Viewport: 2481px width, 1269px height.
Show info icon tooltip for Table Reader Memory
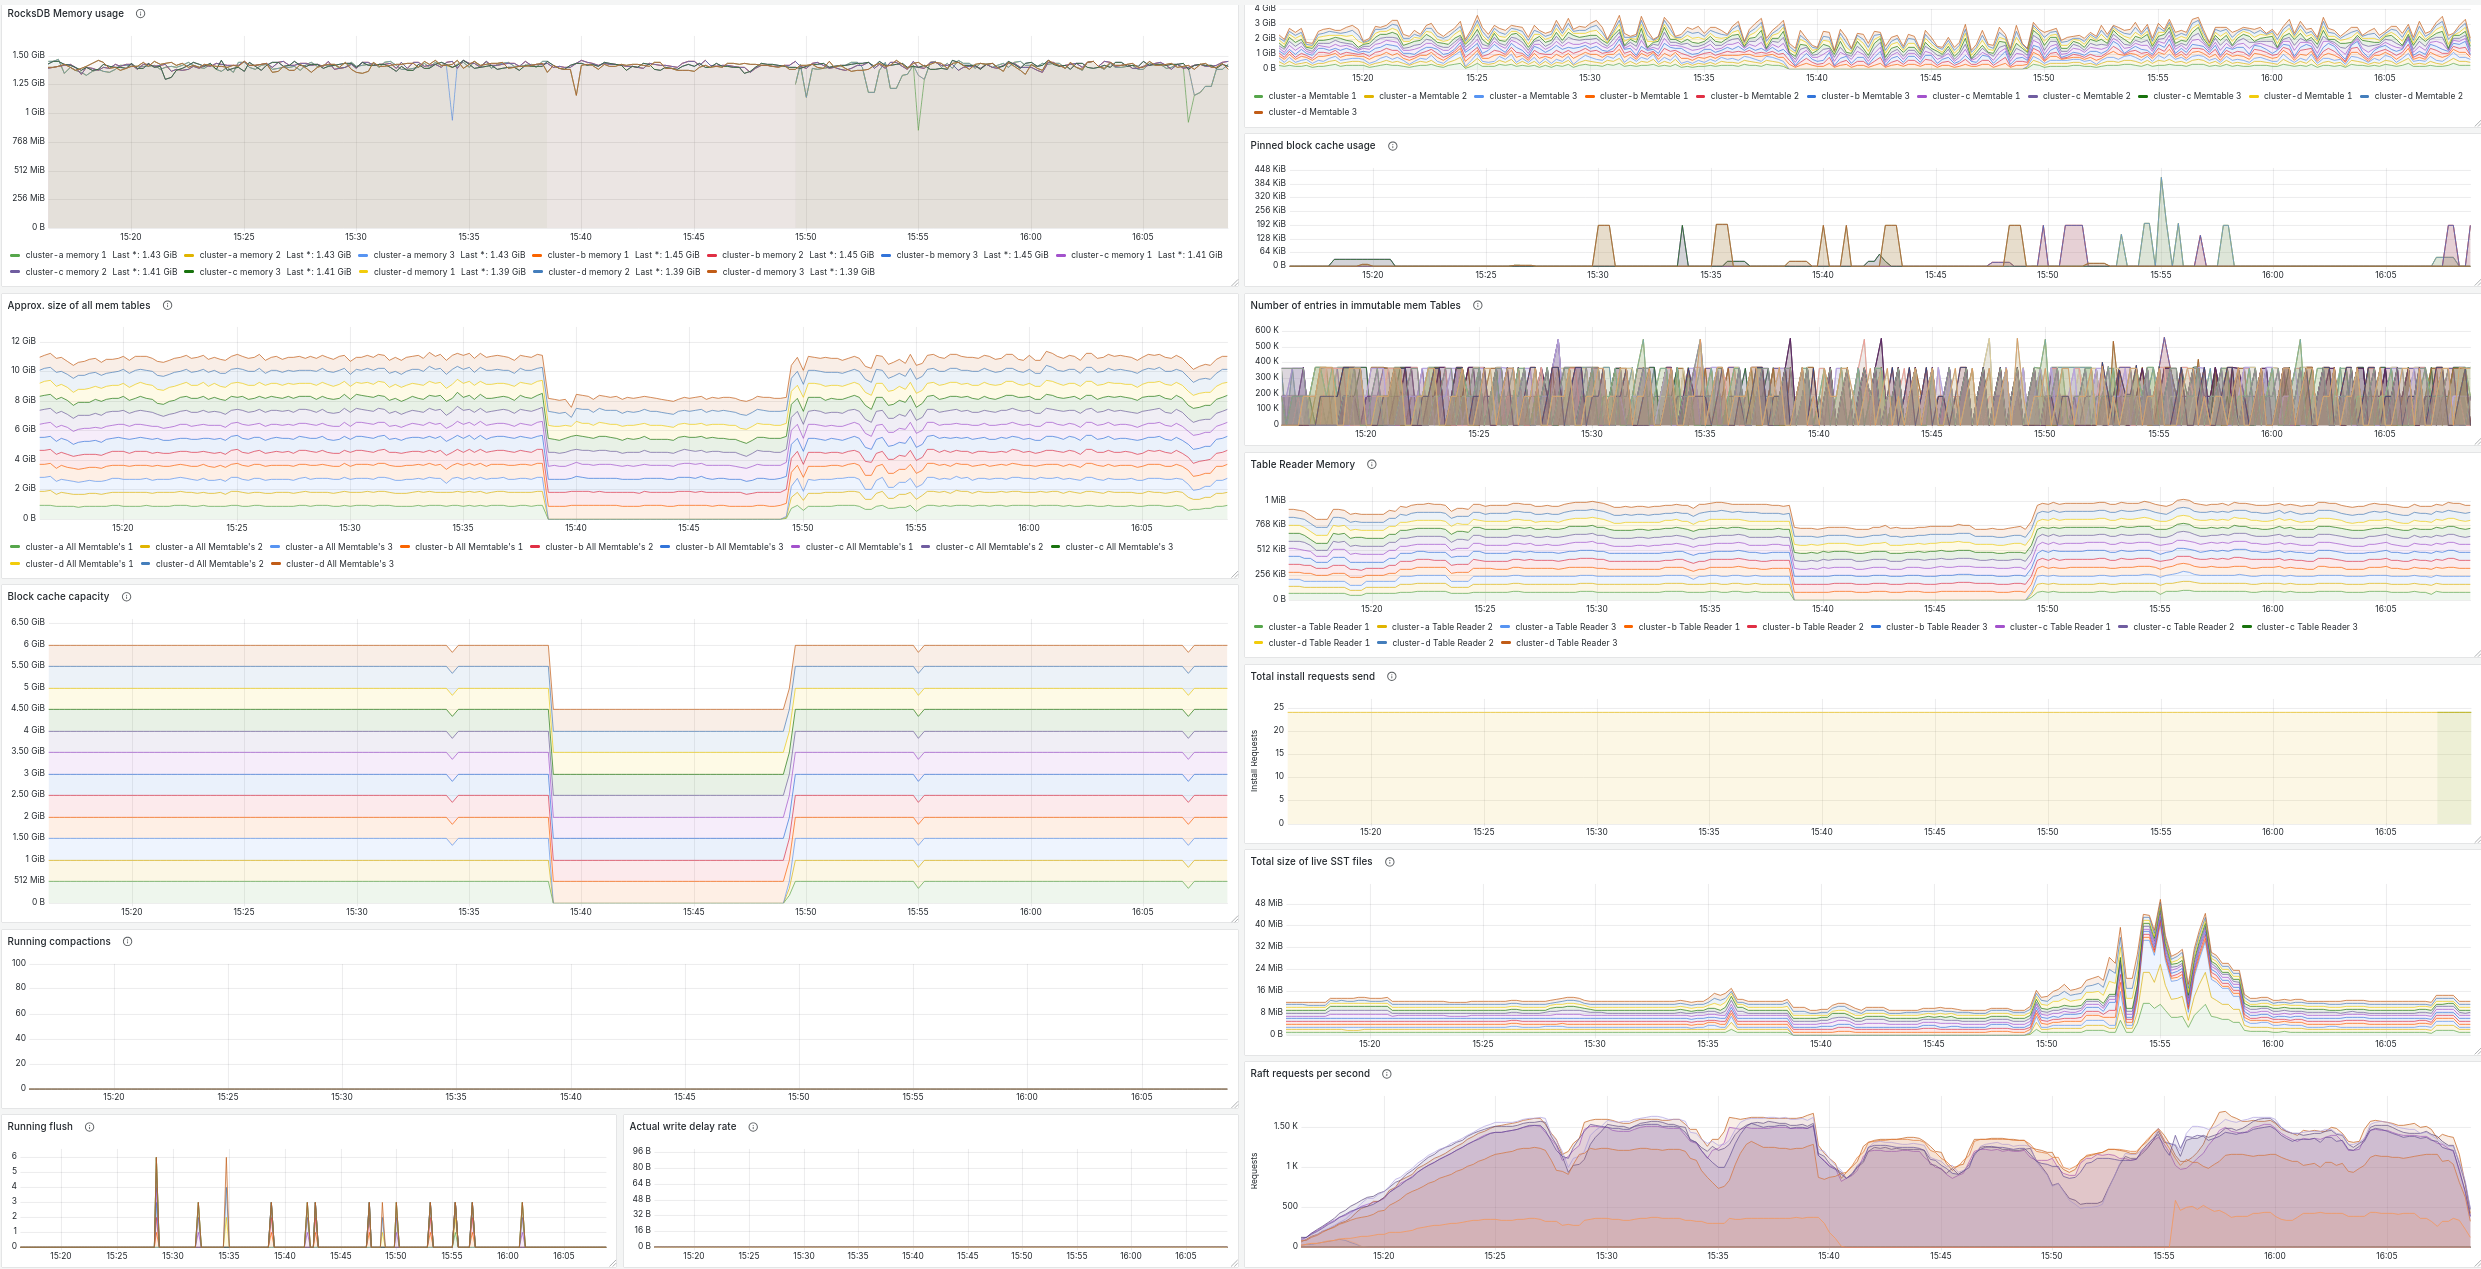click(x=1371, y=465)
